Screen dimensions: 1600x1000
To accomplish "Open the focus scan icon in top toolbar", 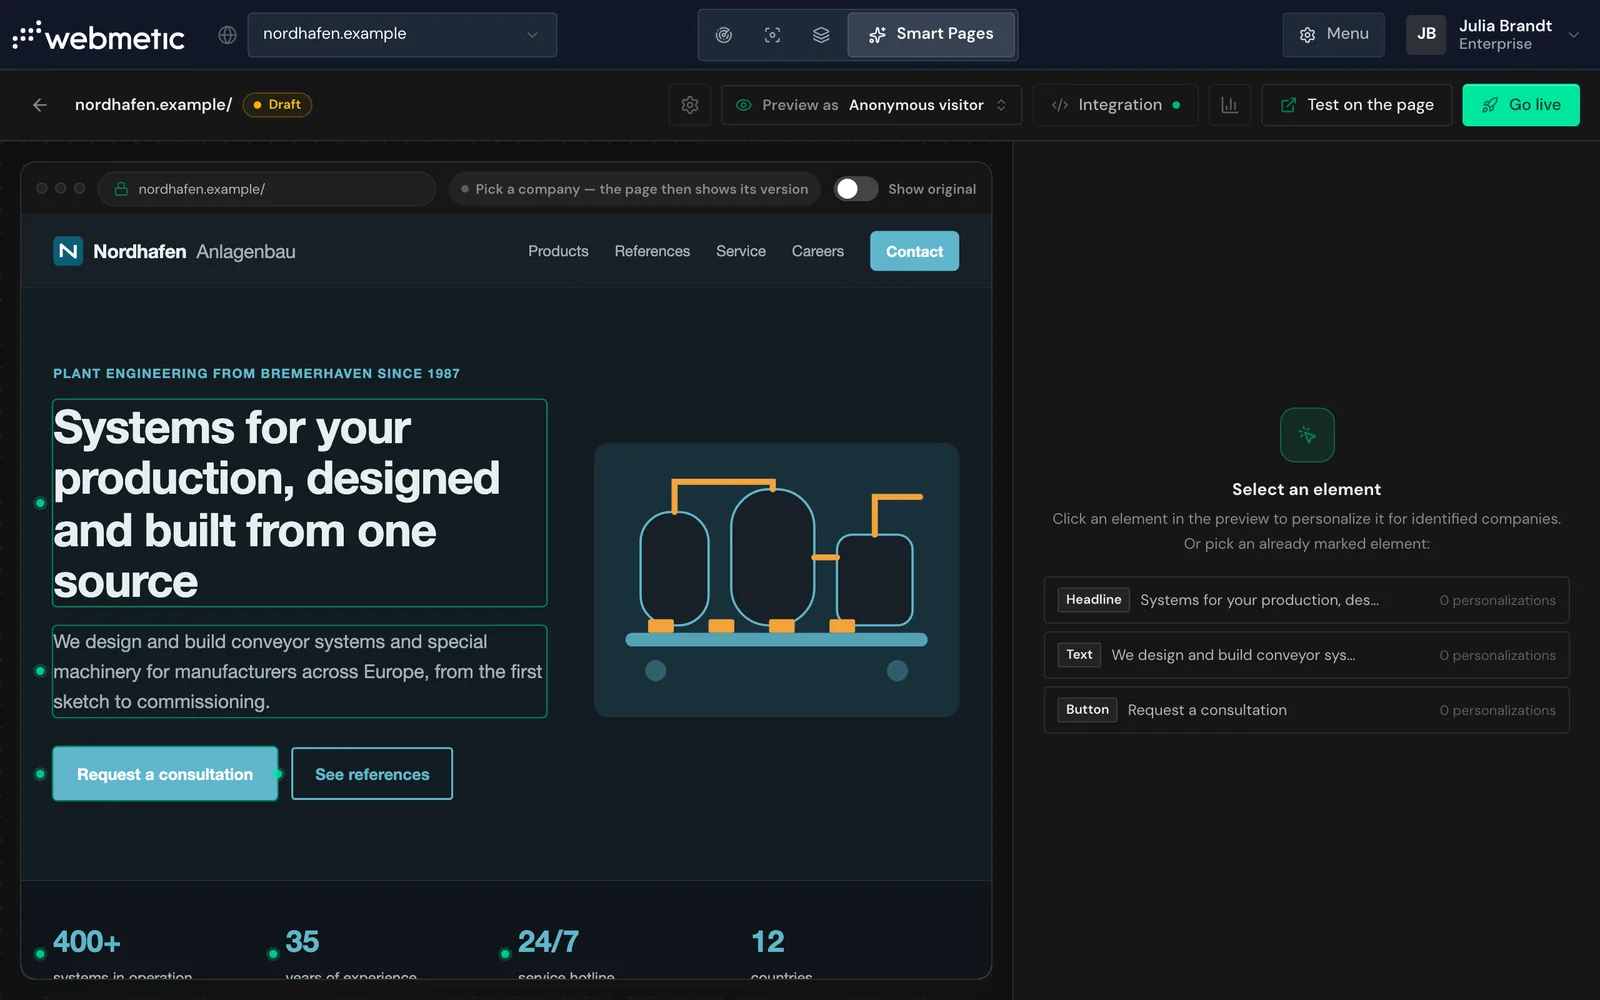I will 772,35.
